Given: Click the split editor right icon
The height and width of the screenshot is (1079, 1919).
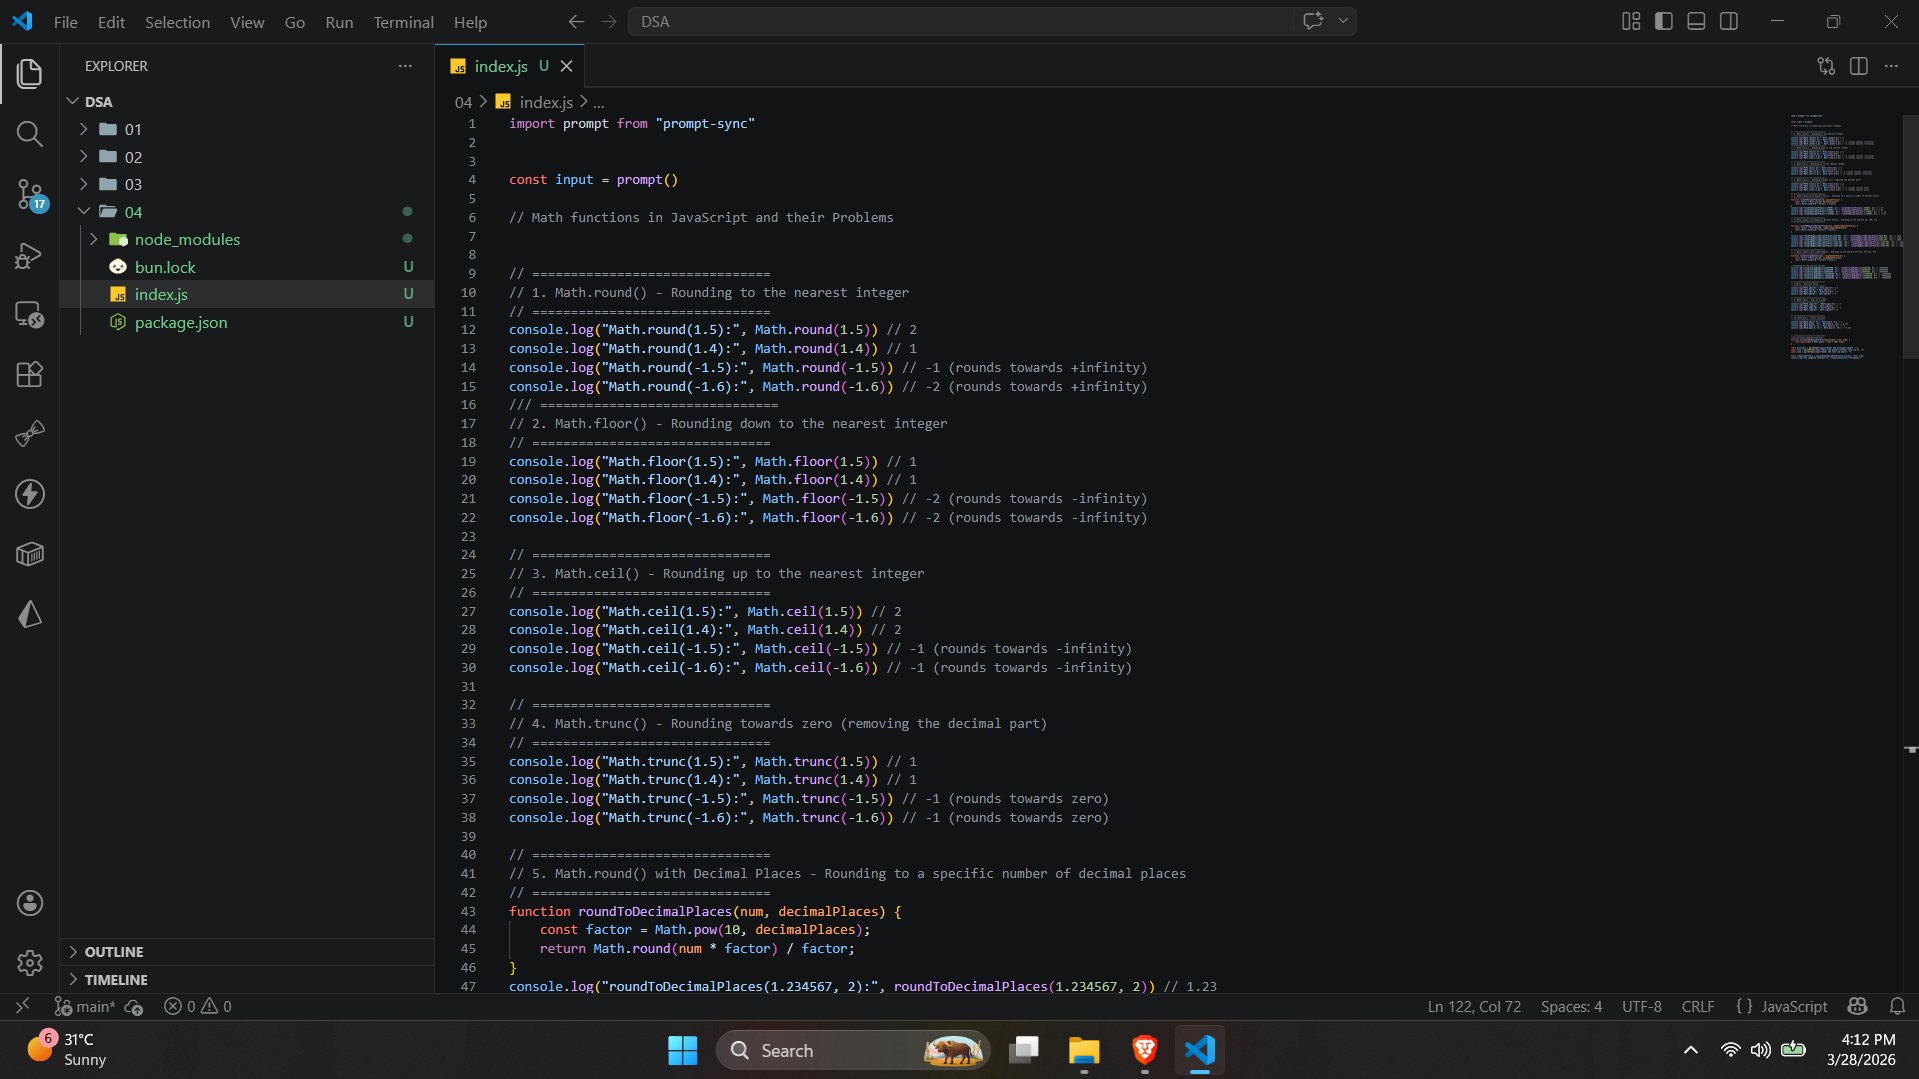Looking at the screenshot, I should click(1858, 66).
